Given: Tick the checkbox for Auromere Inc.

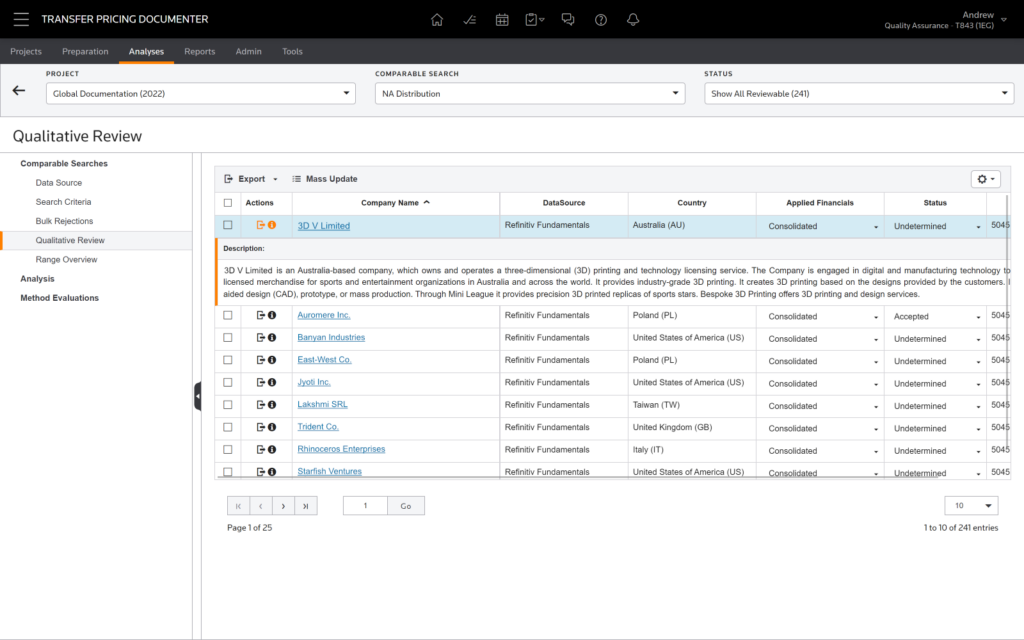Looking at the screenshot, I should pos(228,316).
